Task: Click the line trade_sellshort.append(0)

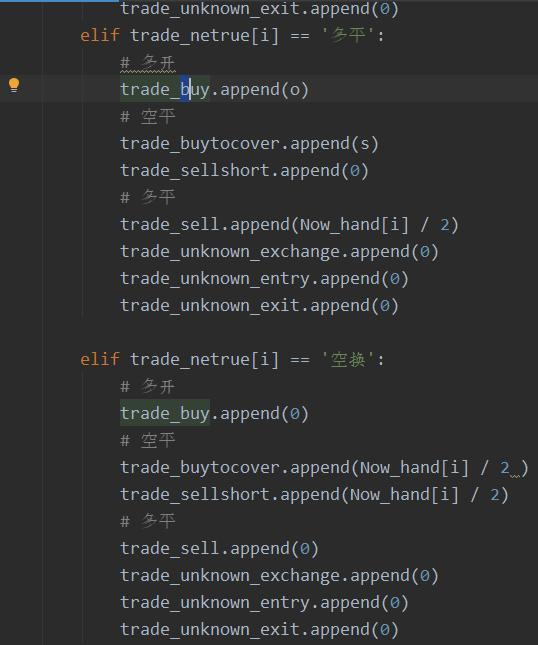Action: 244,171
